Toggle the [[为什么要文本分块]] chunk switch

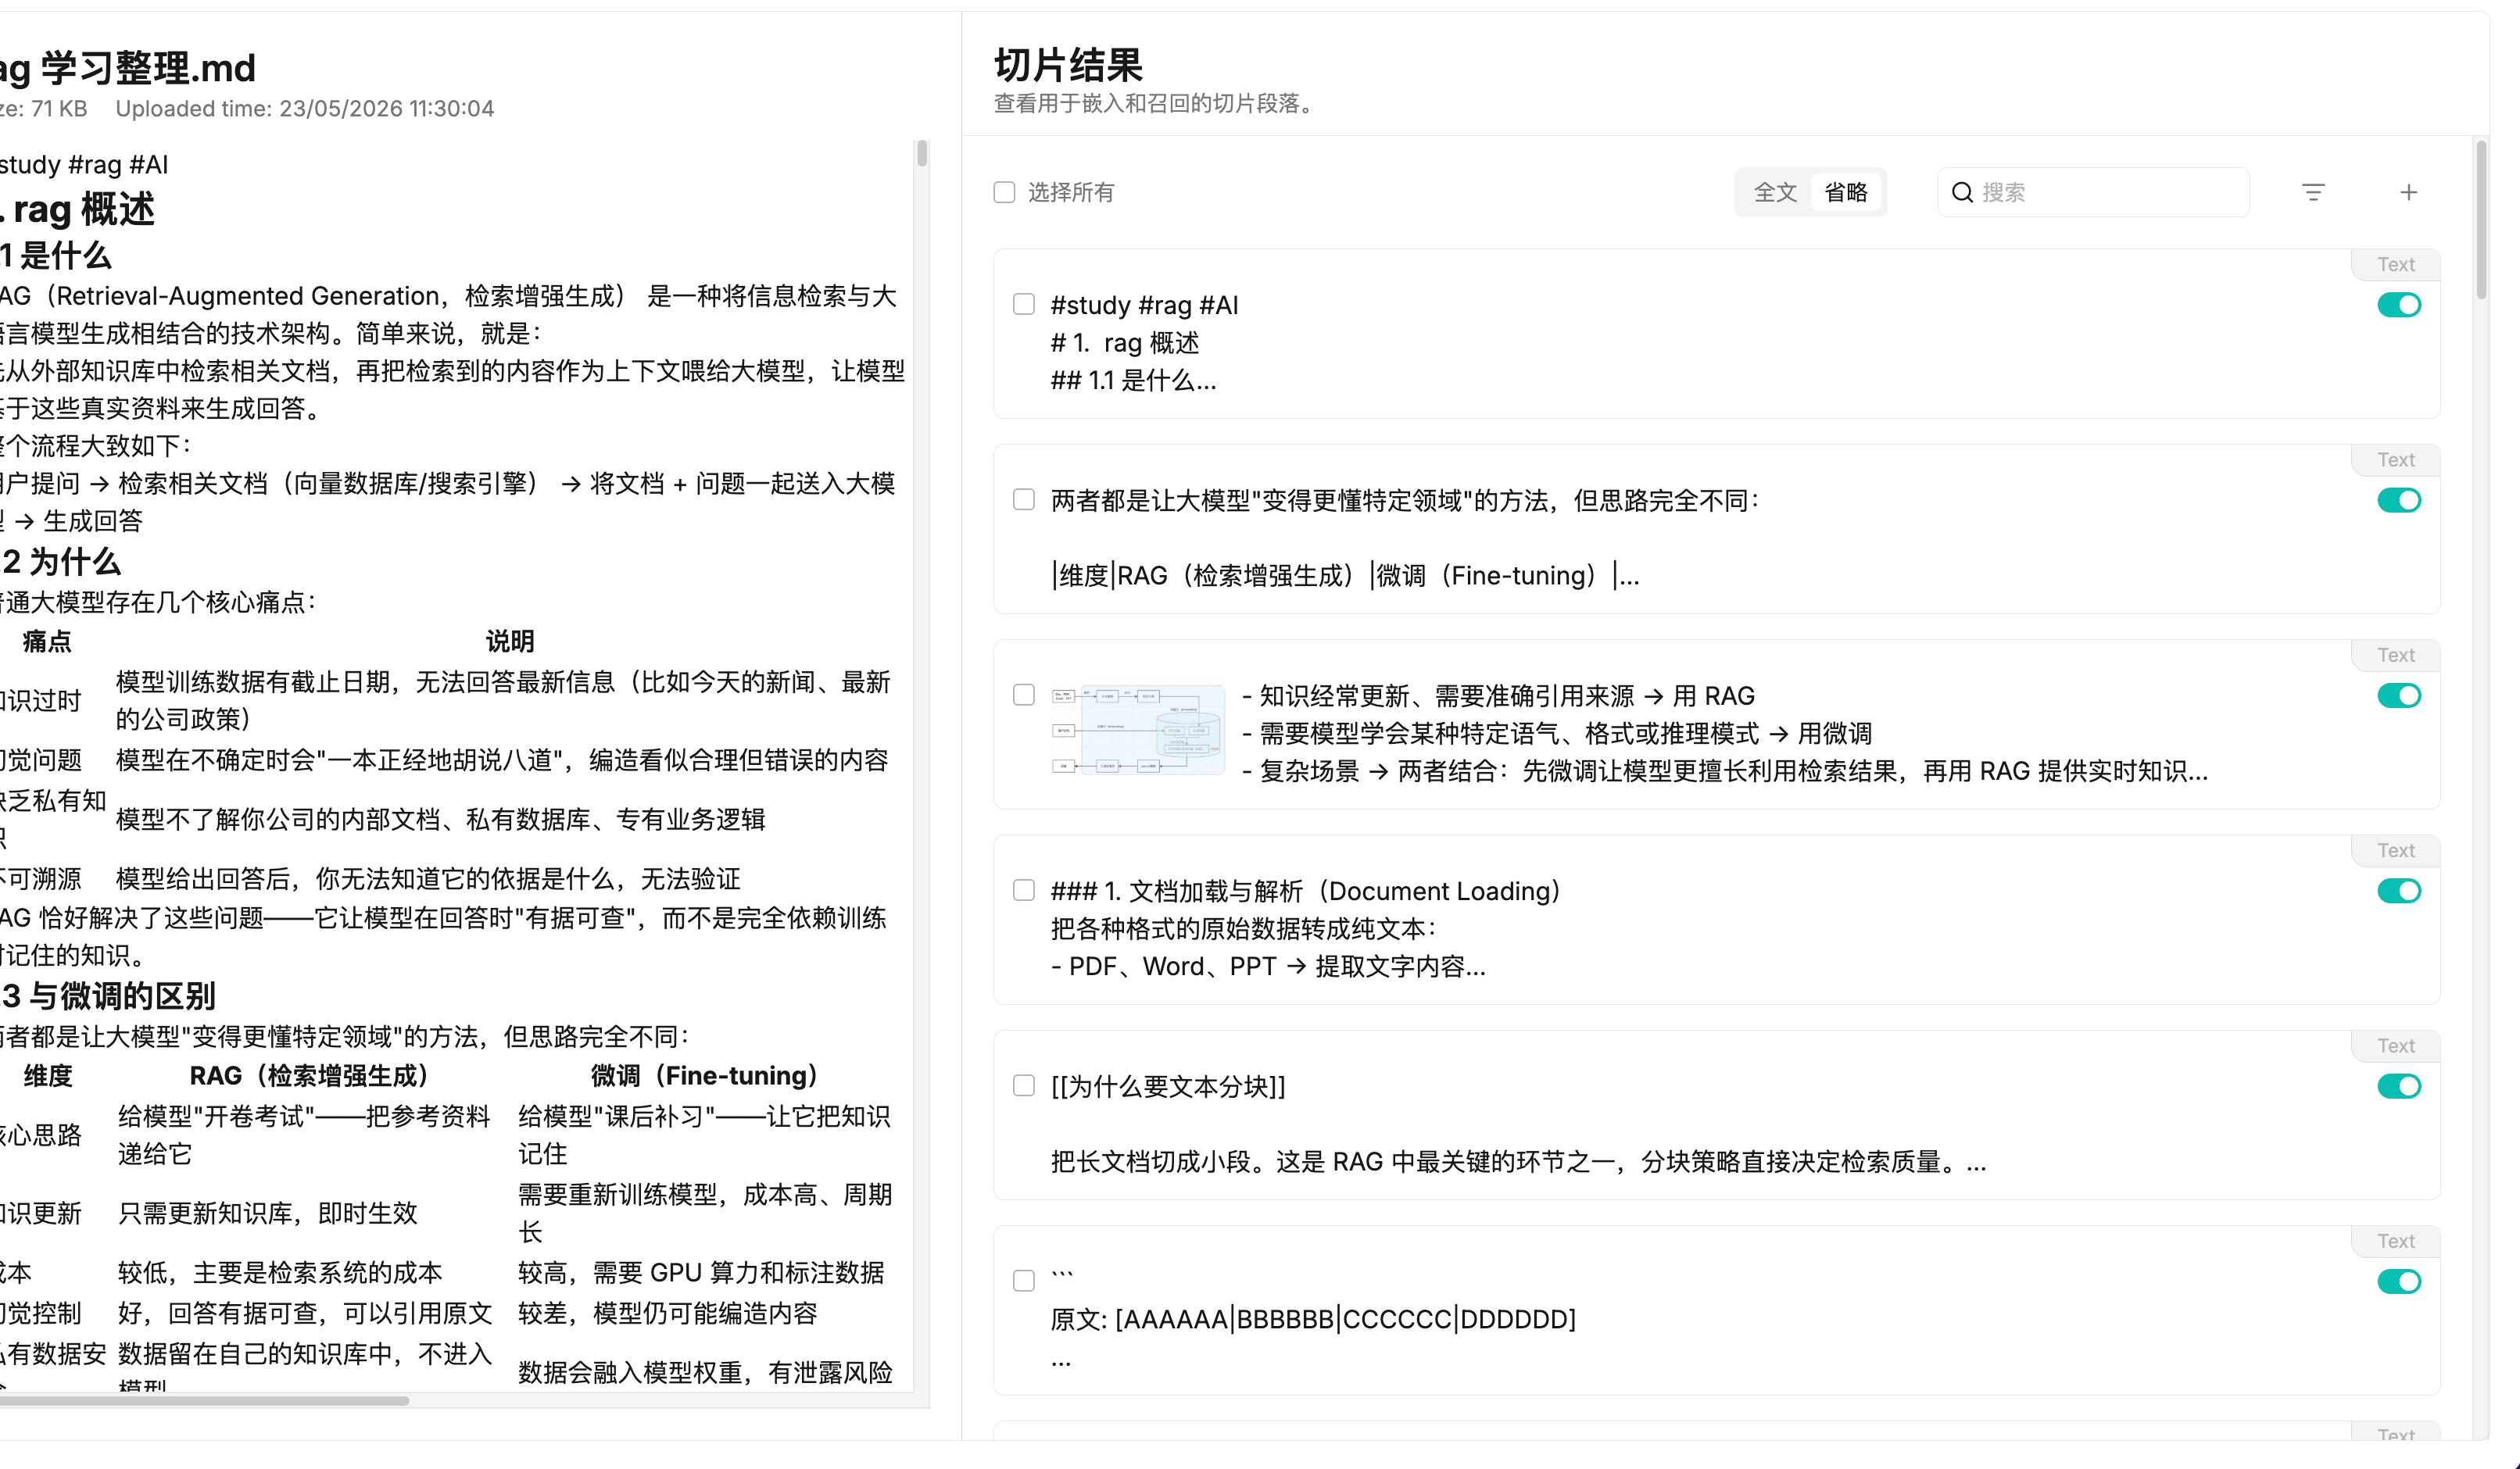click(2399, 1086)
